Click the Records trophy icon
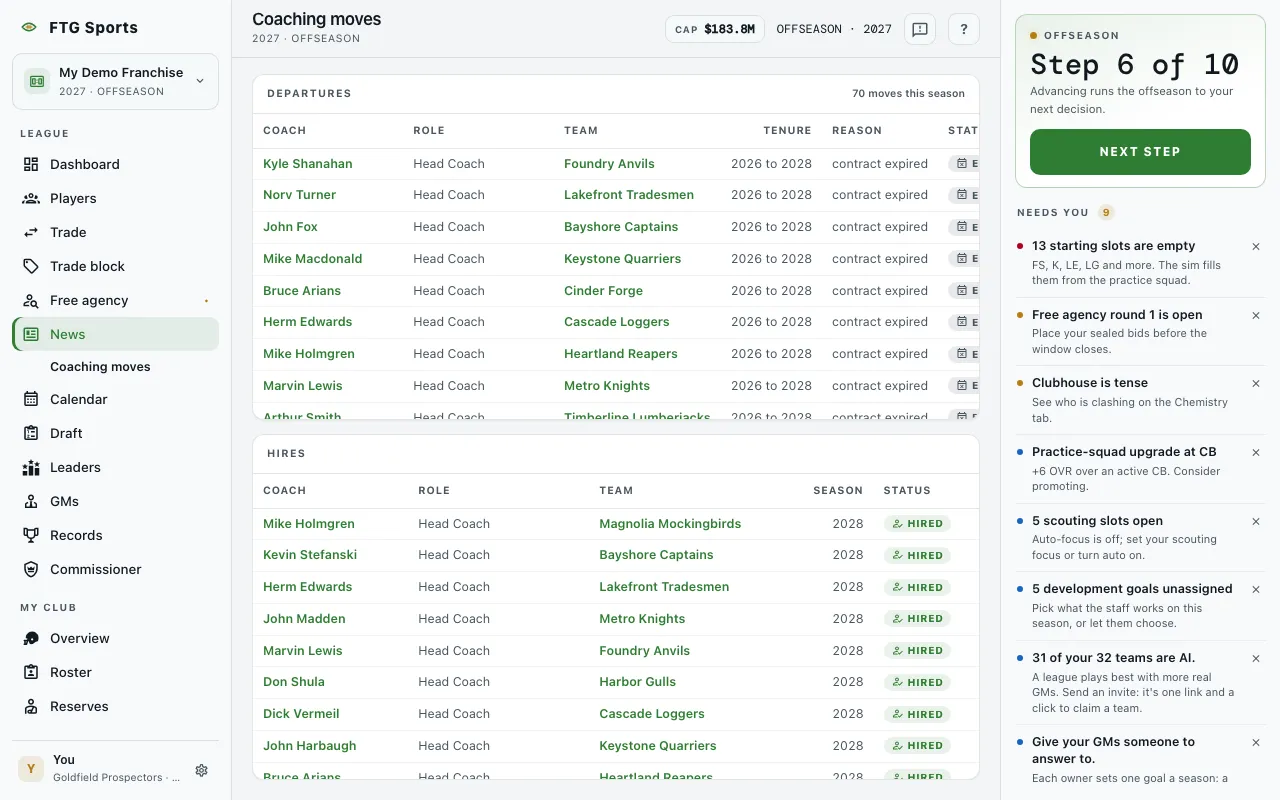 pyautogui.click(x=31, y=535)
